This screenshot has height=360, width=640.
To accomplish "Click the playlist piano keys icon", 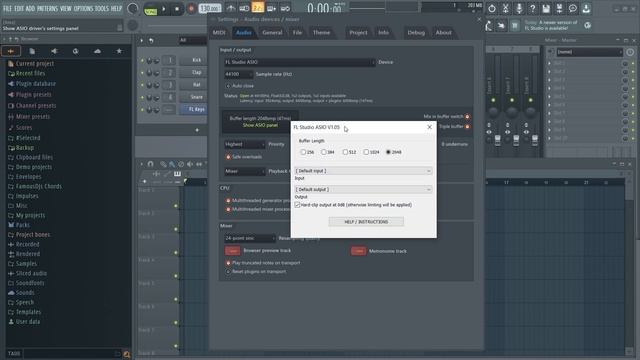I will click(178, 173).
